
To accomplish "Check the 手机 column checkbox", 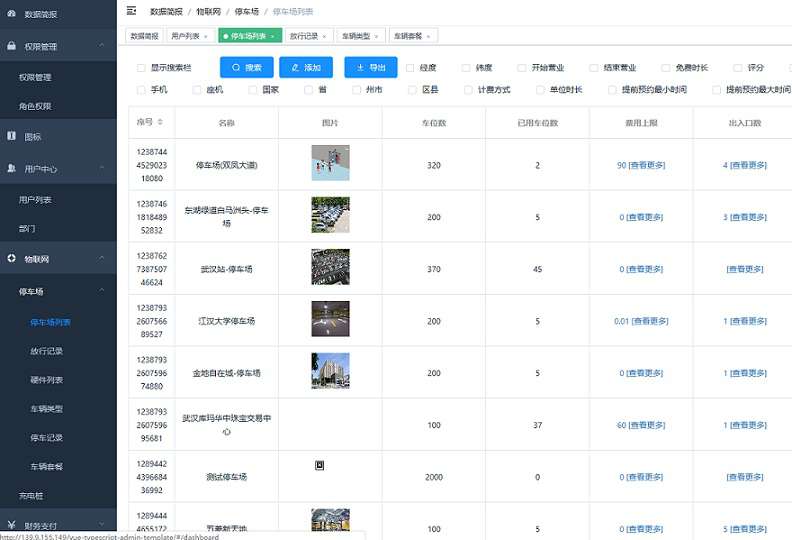I will coord(141,90).
